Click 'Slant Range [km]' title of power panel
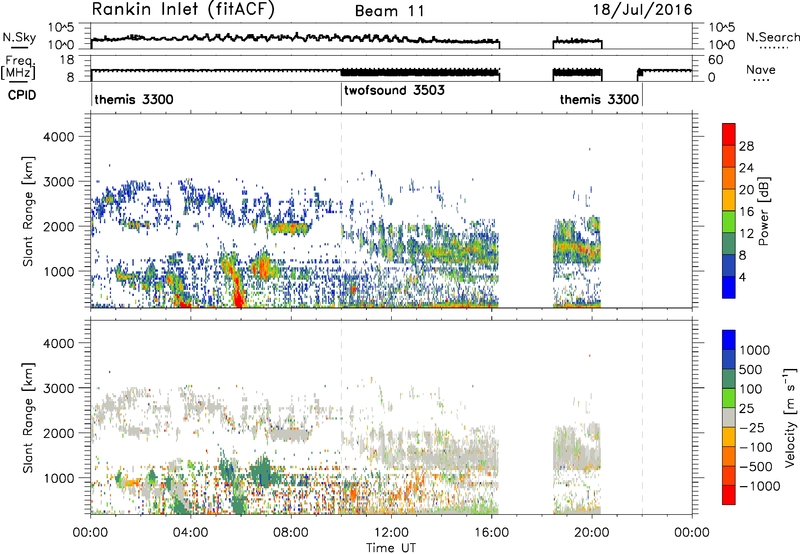The width and height of the screenshot is (800, 554). point(29,211)
